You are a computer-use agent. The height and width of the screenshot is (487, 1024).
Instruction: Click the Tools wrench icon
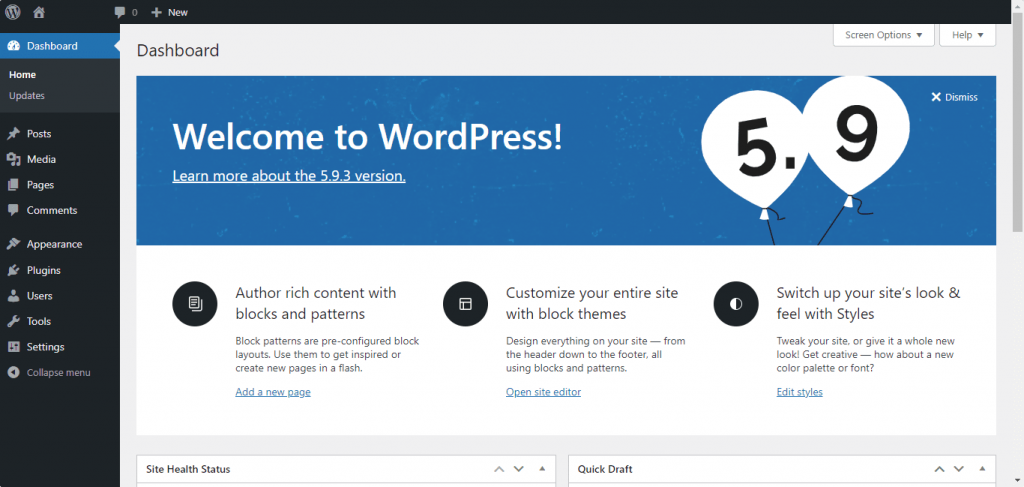point(13,321)
